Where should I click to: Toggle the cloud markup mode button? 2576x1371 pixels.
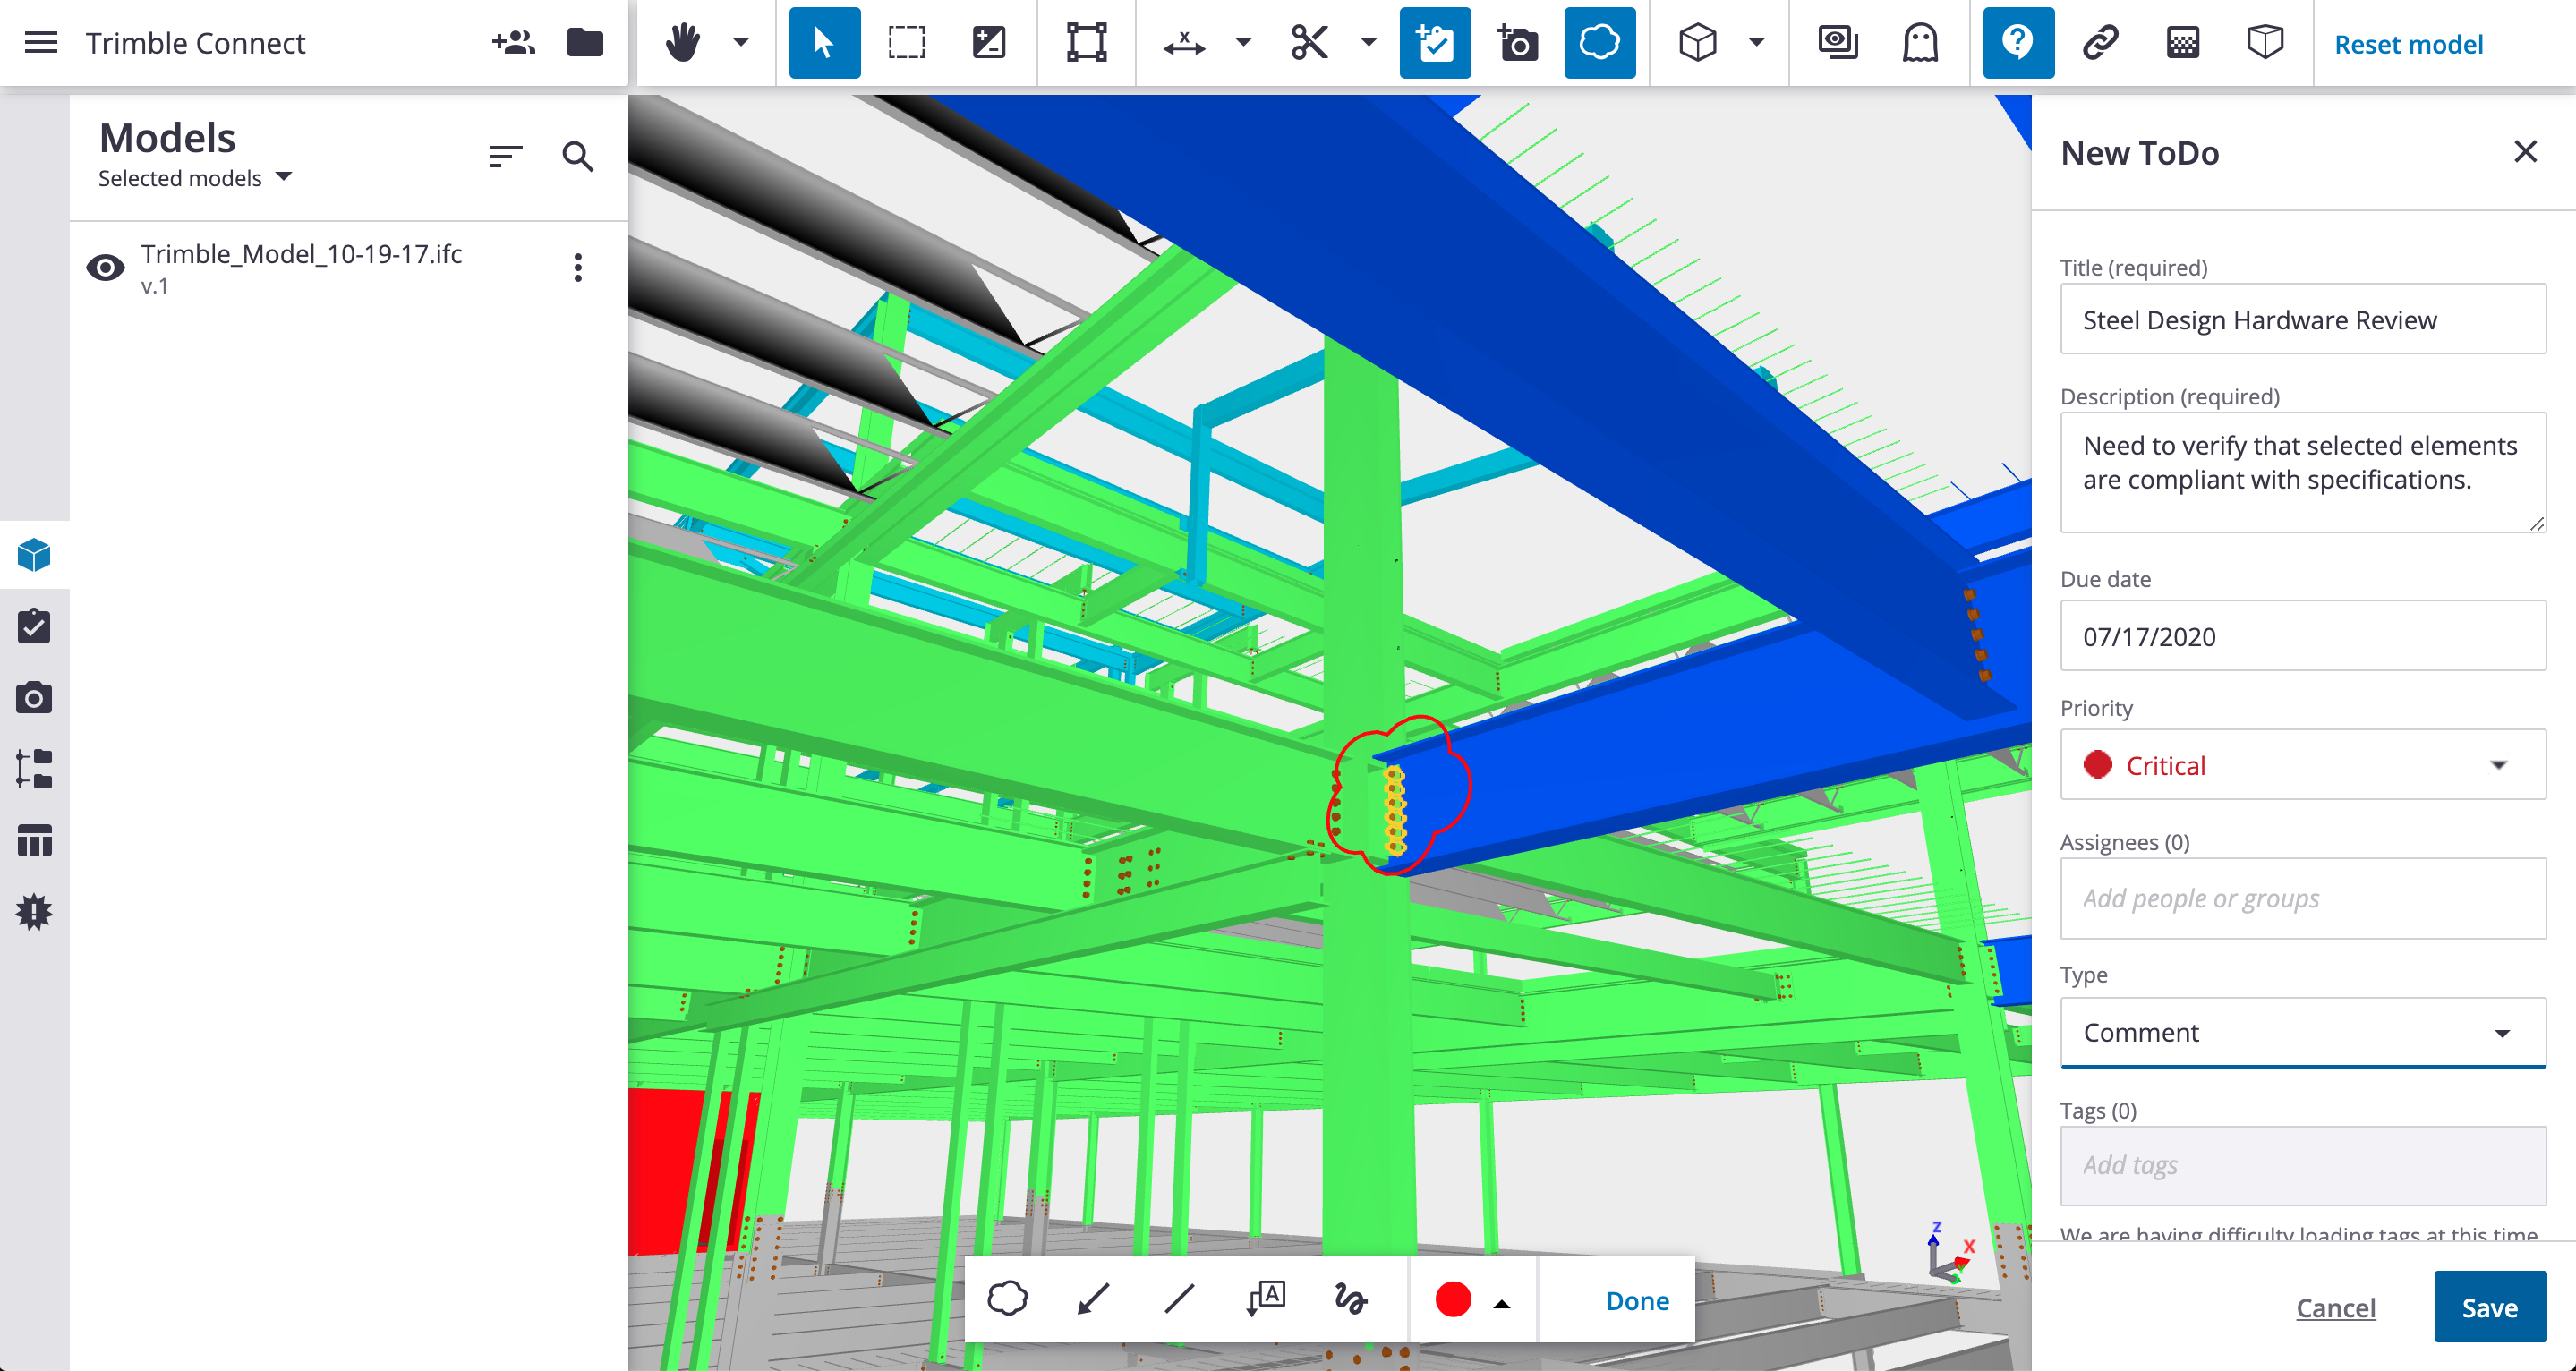[1599, 43]
